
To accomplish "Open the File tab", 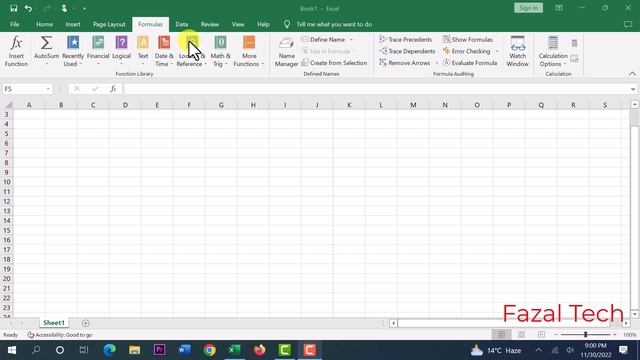I will [x=15, y=24].
